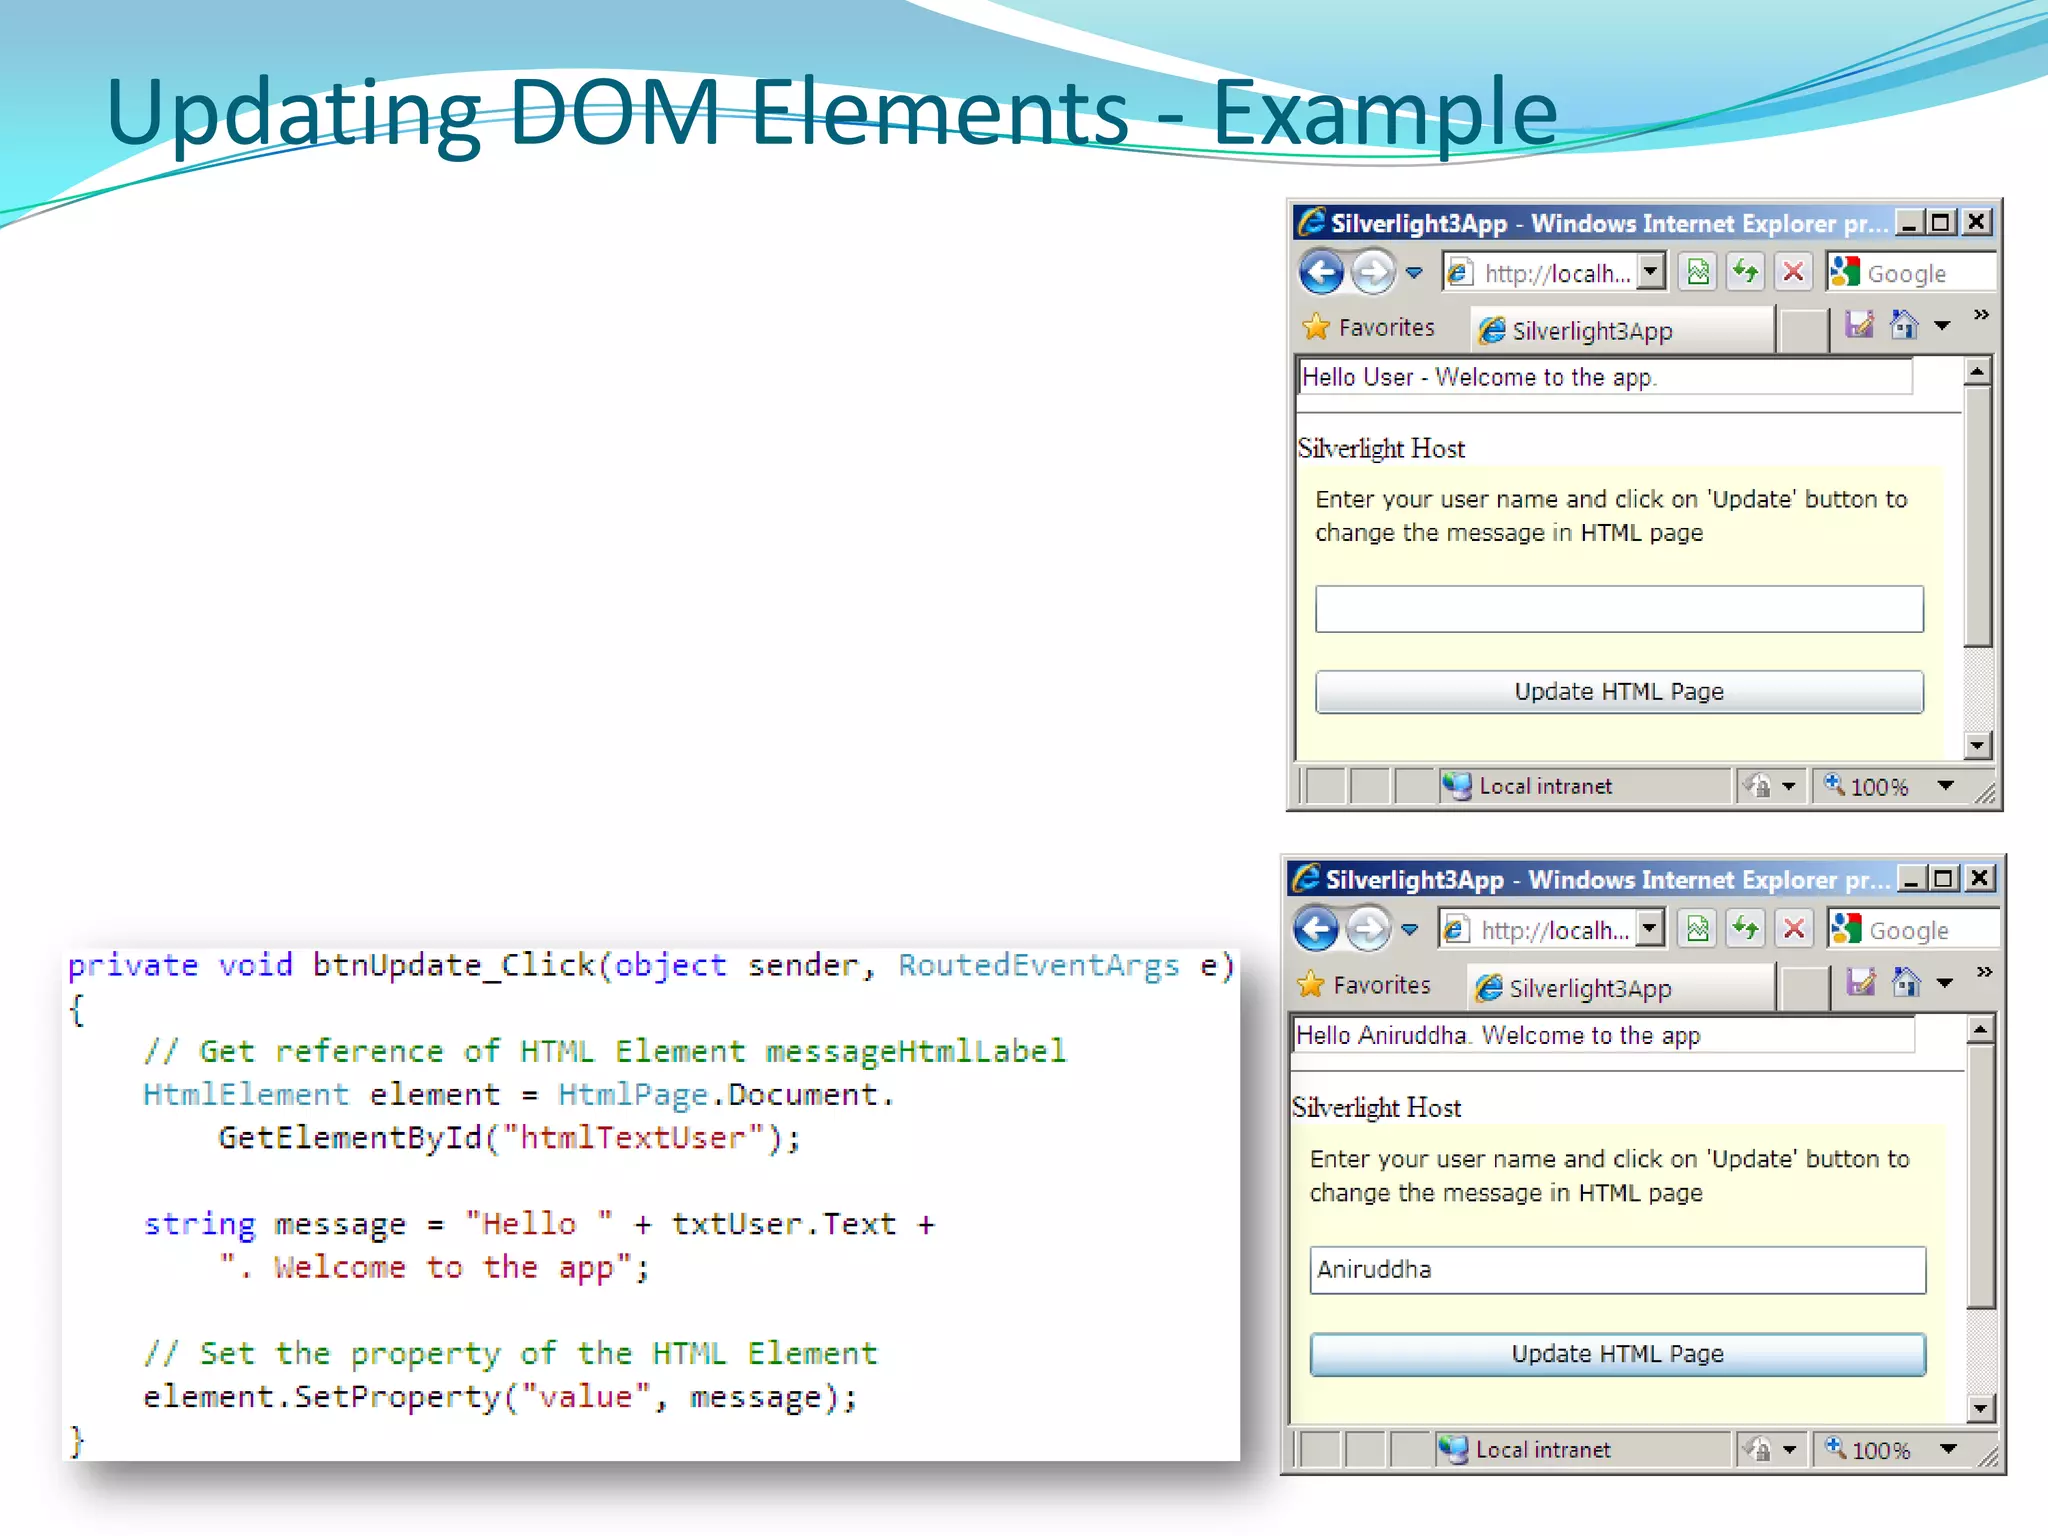The height and width of the screenshot is (1536, 2048).
Task: Click Home icon in bottom browser command bar
Action: coord(1906,983)
